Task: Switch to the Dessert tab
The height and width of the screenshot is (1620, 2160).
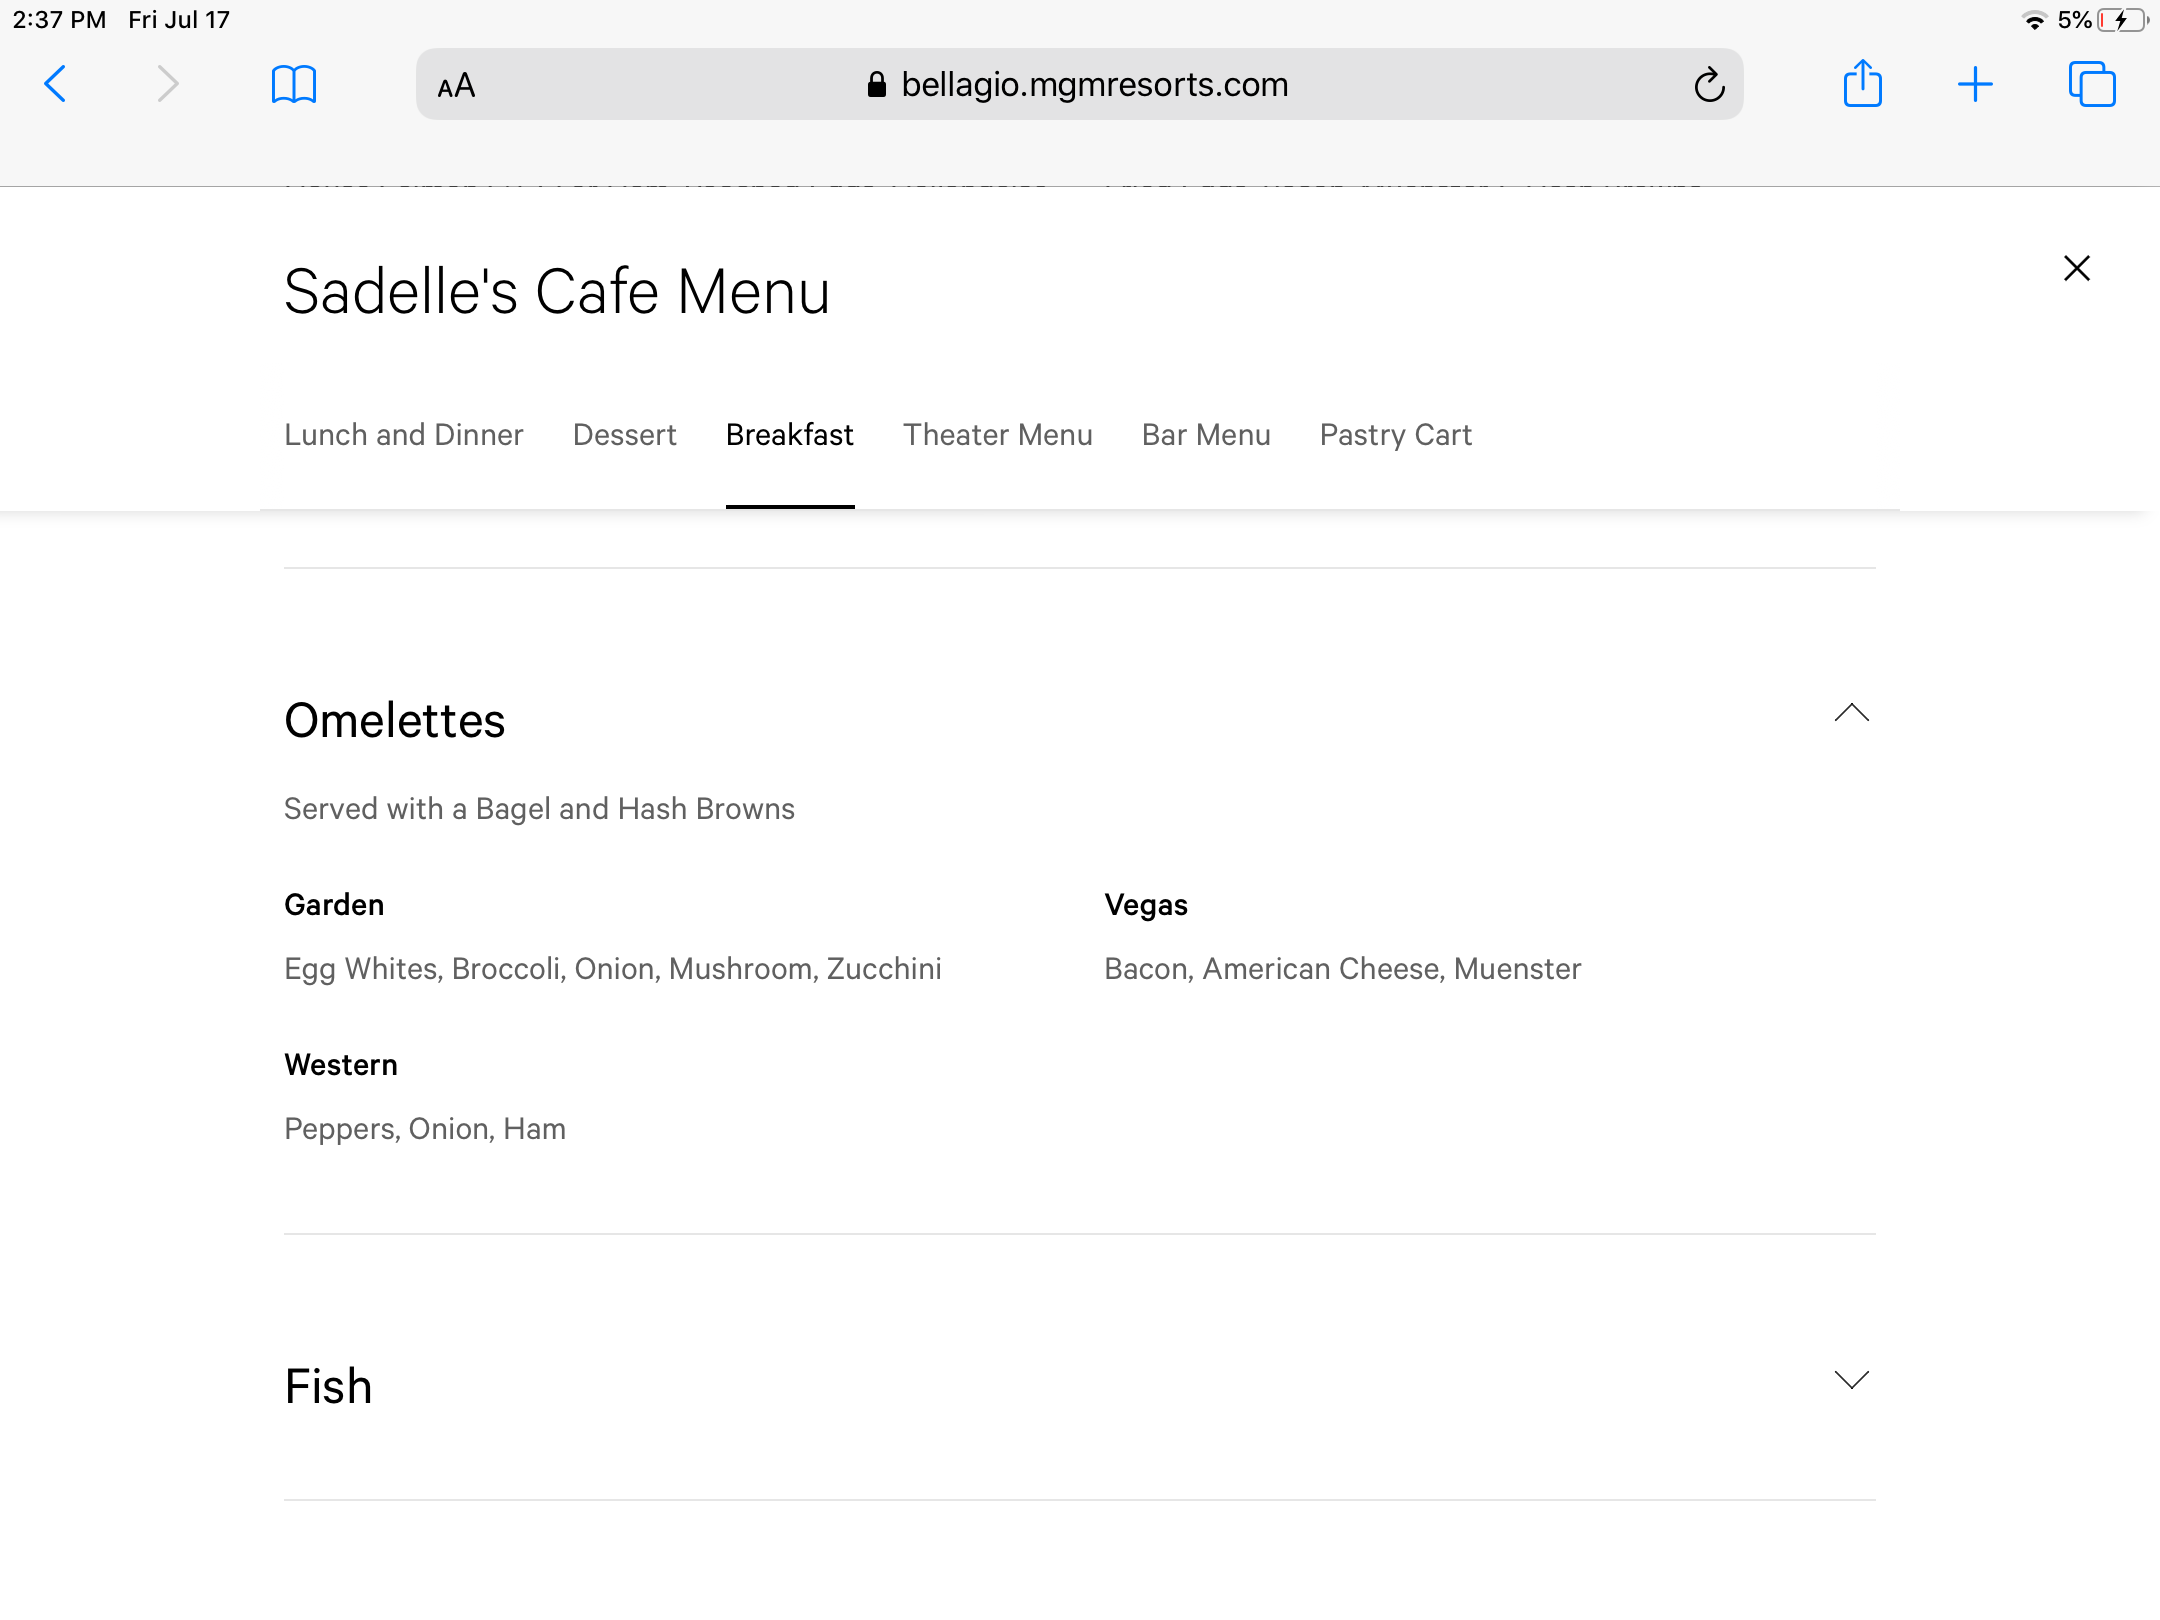Action: click(625, 435)
